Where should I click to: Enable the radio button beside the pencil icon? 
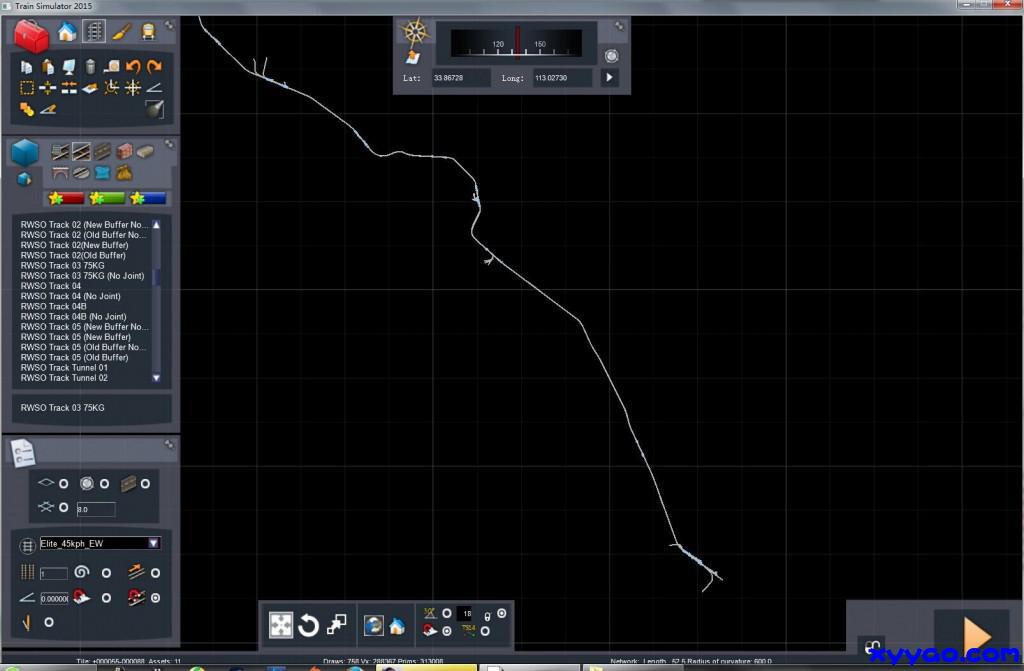point(49,622)
